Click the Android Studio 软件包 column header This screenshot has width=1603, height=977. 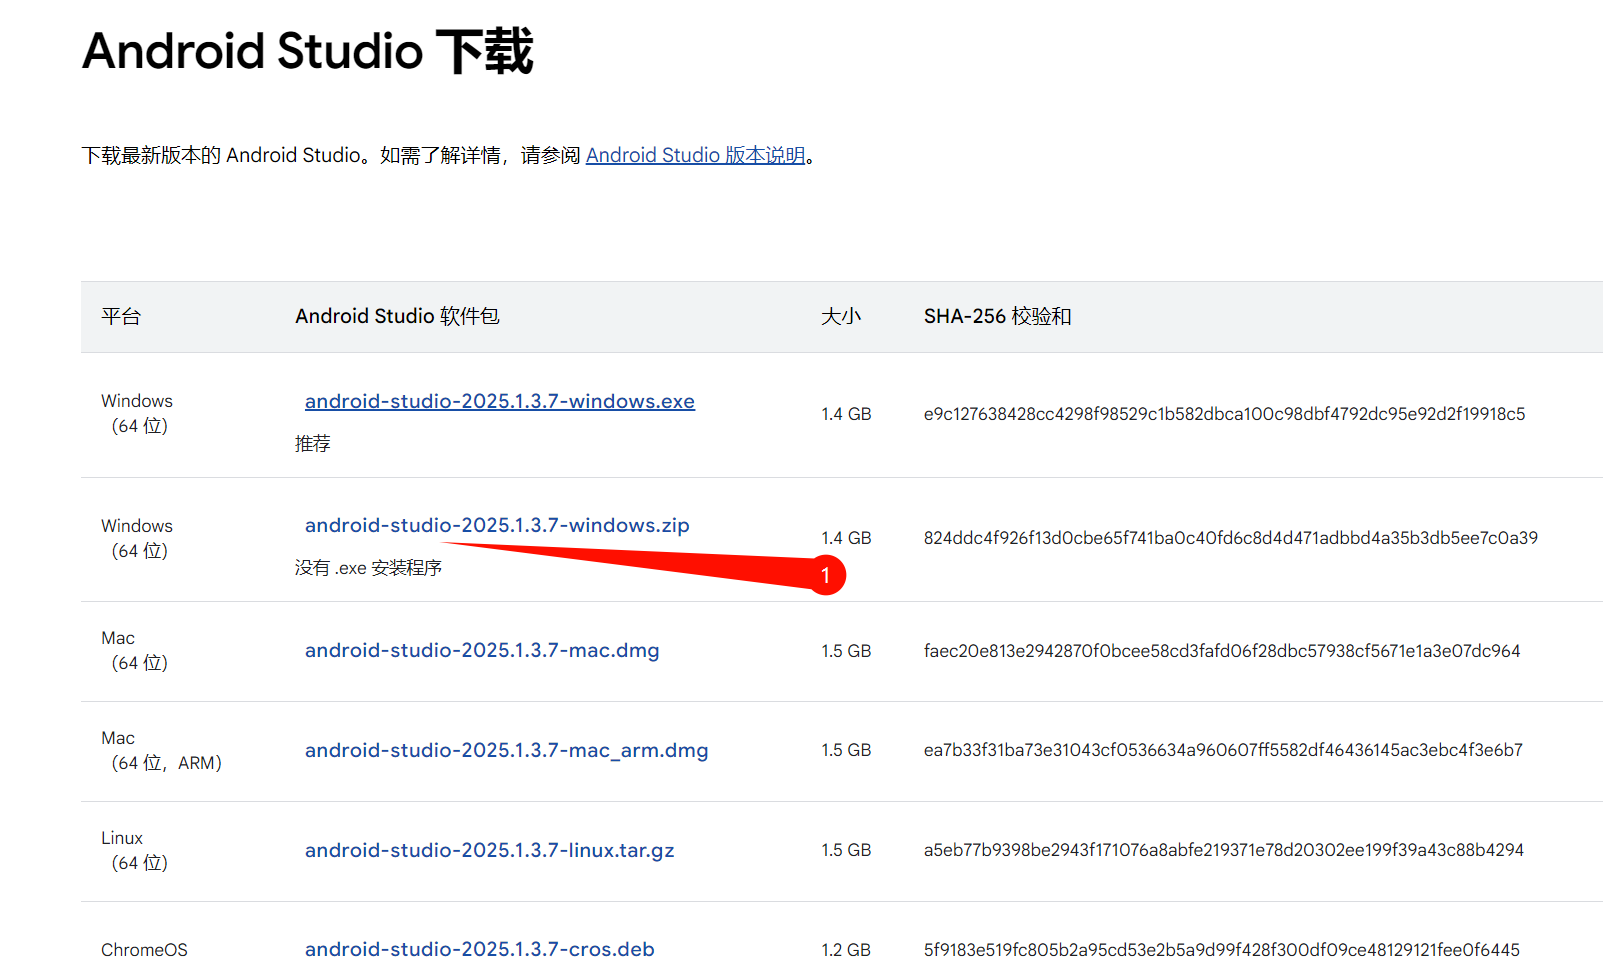tap(397, 316)
